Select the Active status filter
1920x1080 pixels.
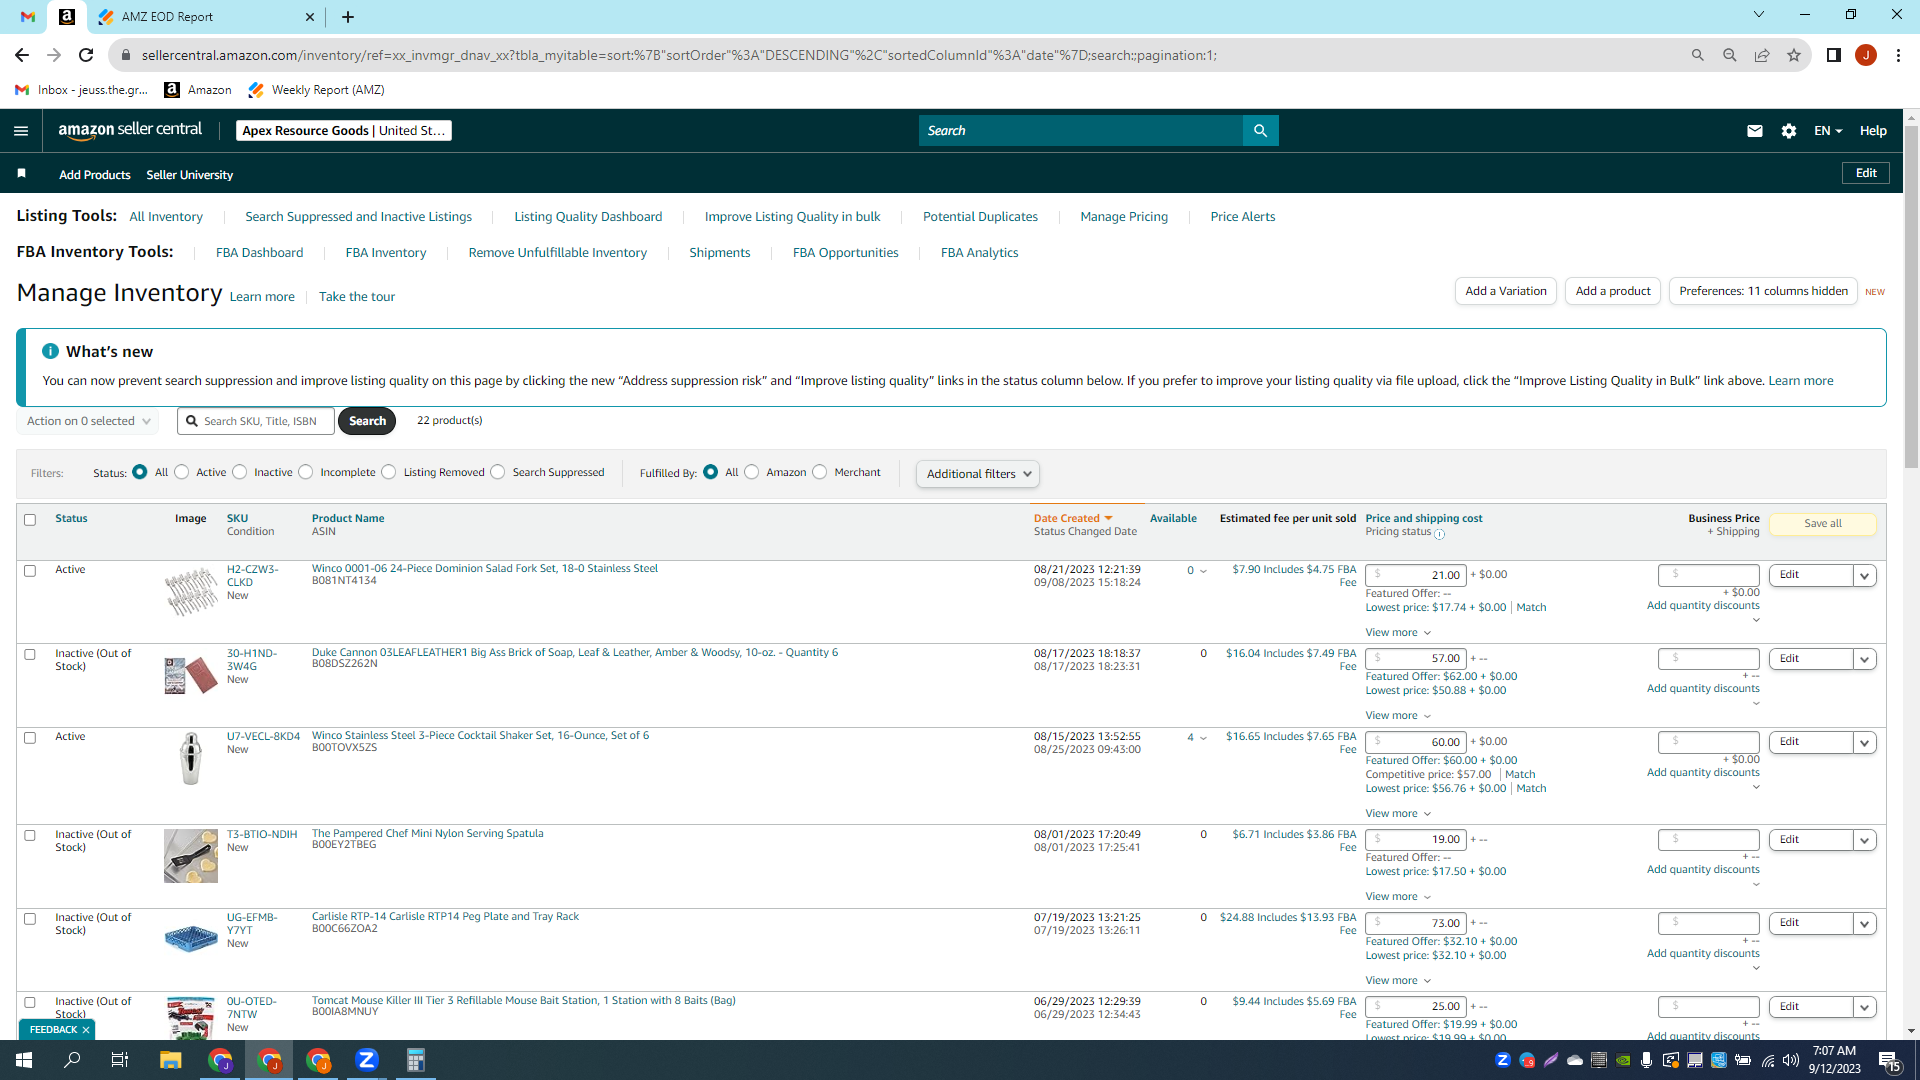tap(181, 472)
